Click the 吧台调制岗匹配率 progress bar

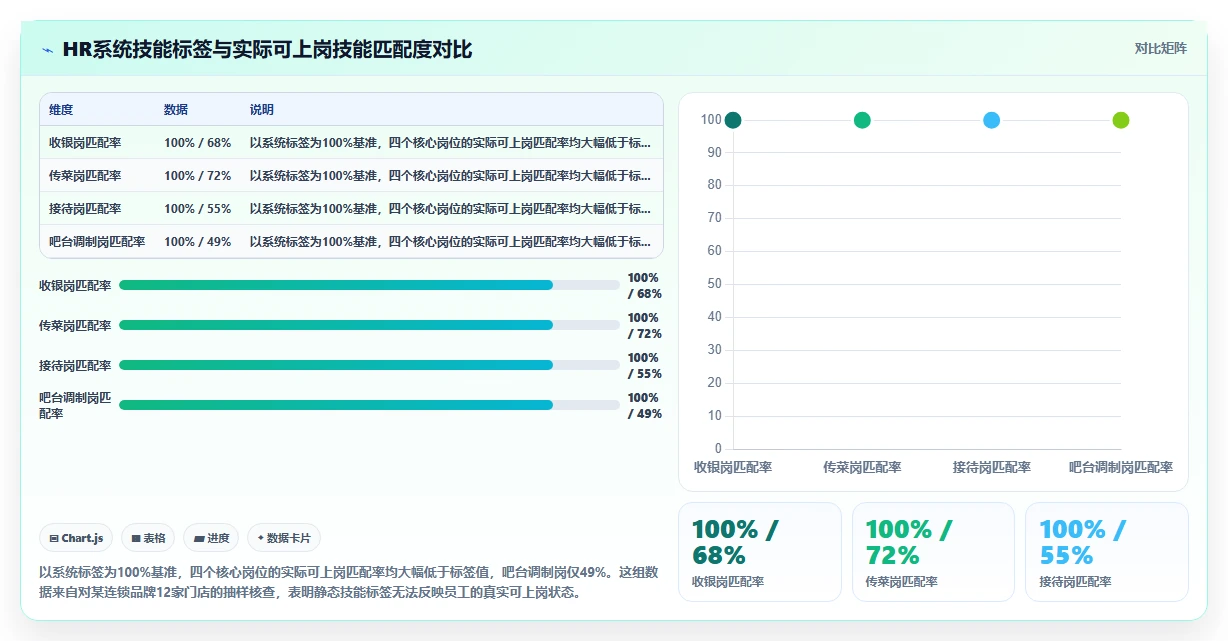(369, 405)
